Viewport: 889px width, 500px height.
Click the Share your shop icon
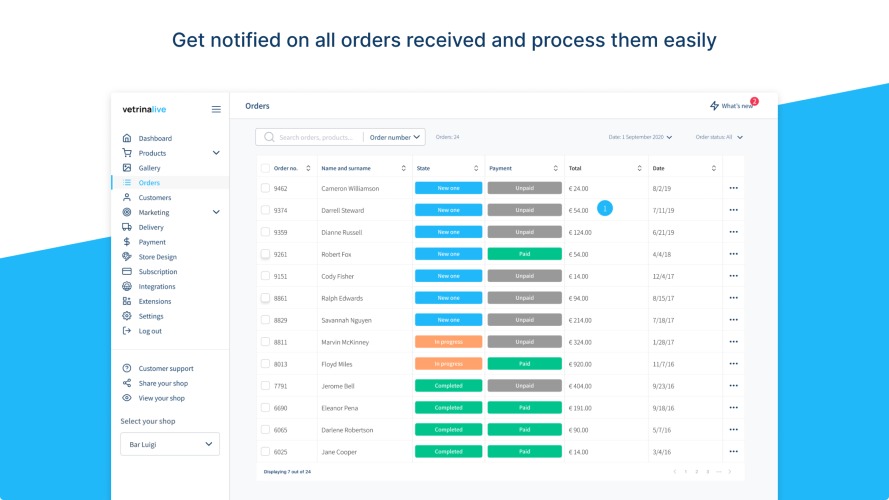(x=127, y=383)
